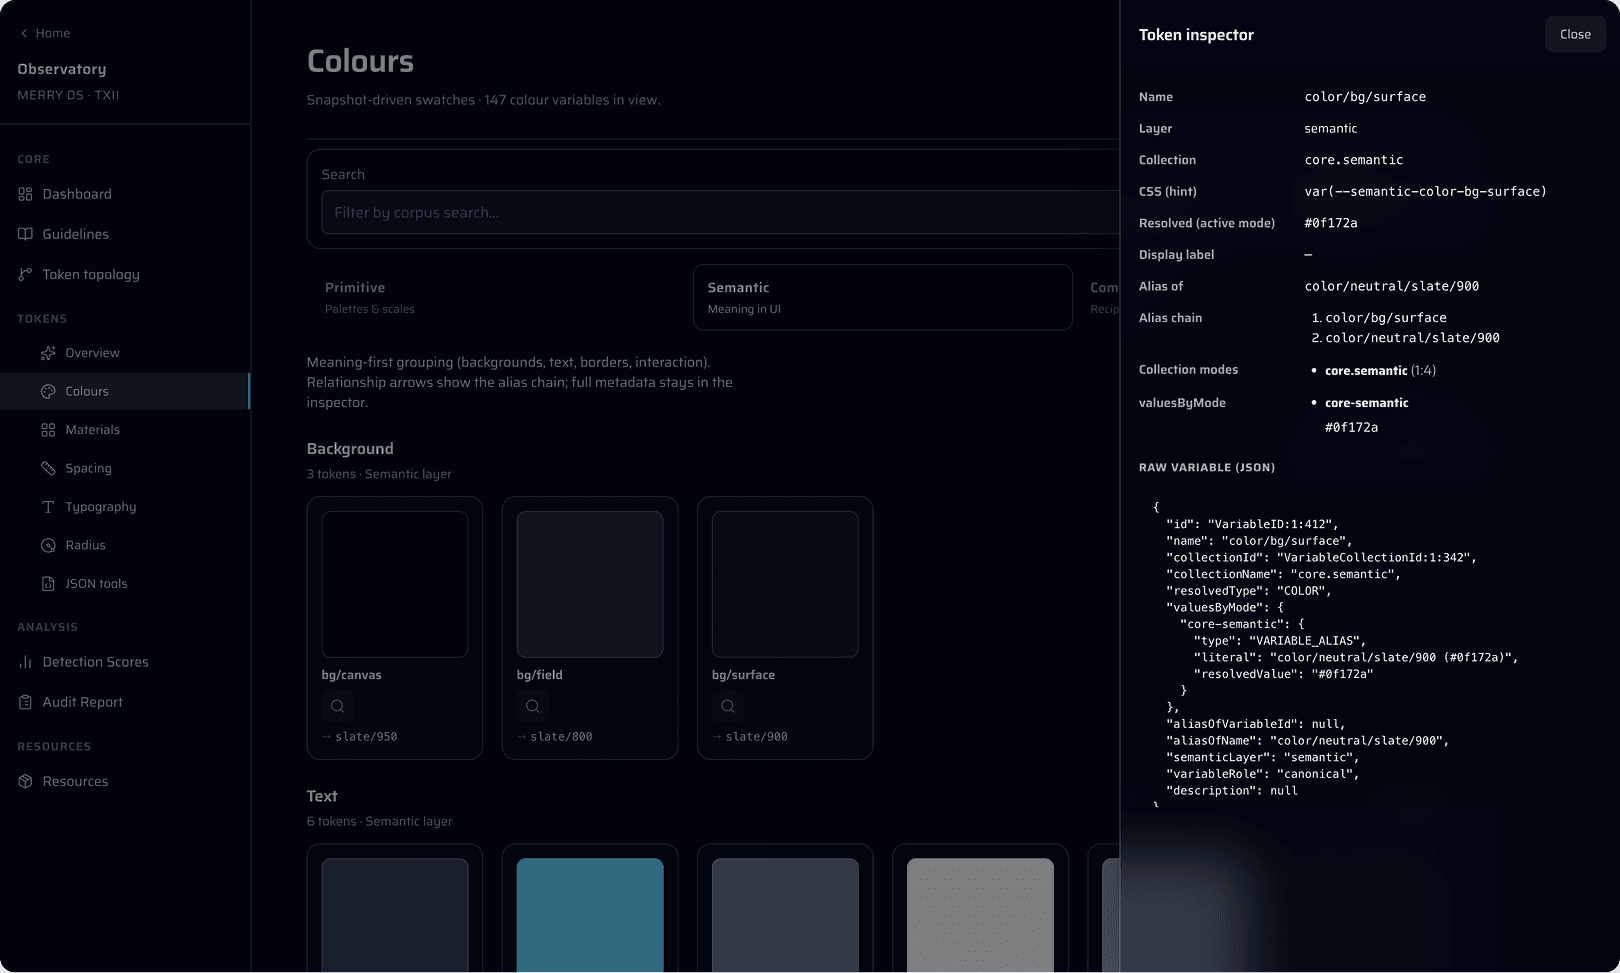This screenshot has height=973, width=1620.
Task: Click the CSS hint var(--semantic-color-bg-surface)
Action: tap(1425, 192)
